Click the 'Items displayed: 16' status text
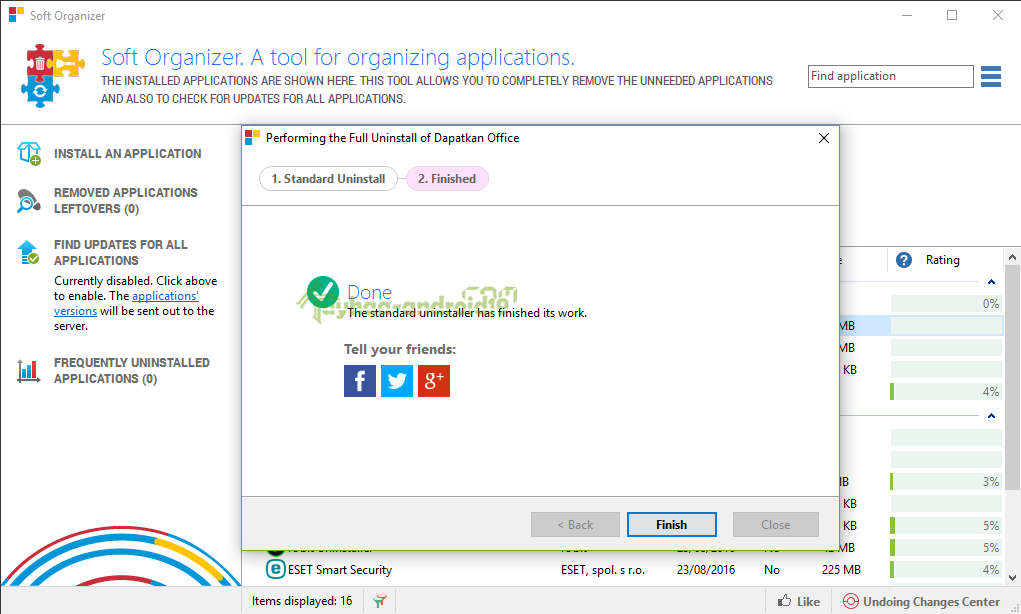1021x614 pixels. (302, 601)
